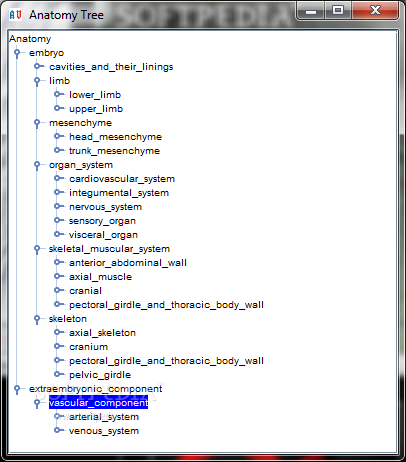
Task: Select the mesenchyme tree item
Action: point(80,123)
